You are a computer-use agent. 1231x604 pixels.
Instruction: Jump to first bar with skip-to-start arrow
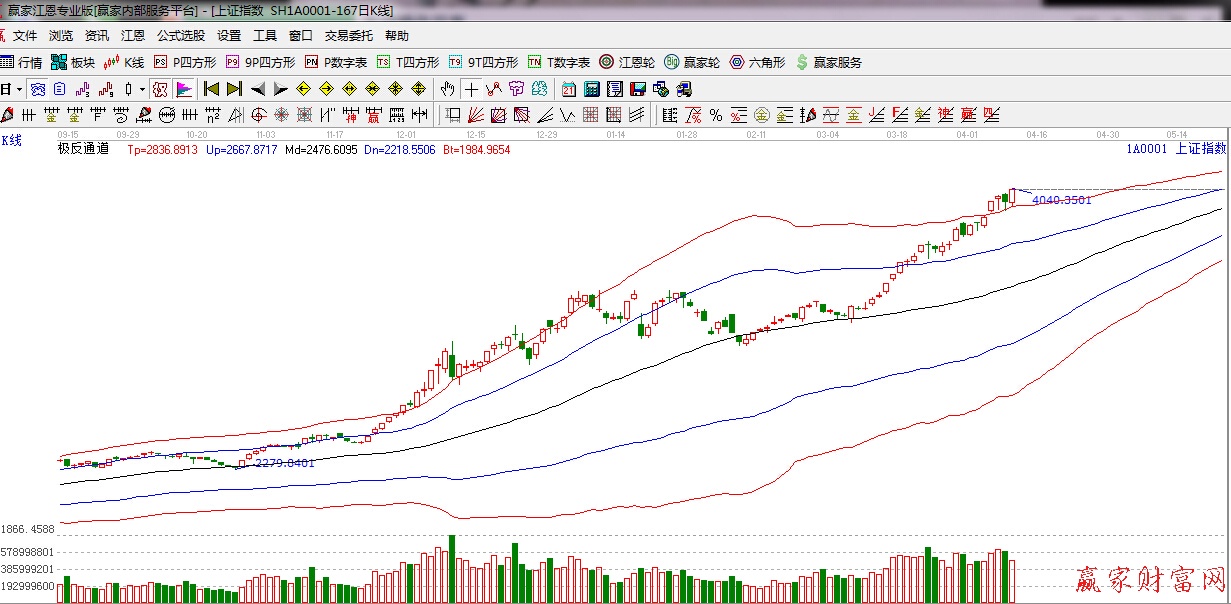click(211, 89)
